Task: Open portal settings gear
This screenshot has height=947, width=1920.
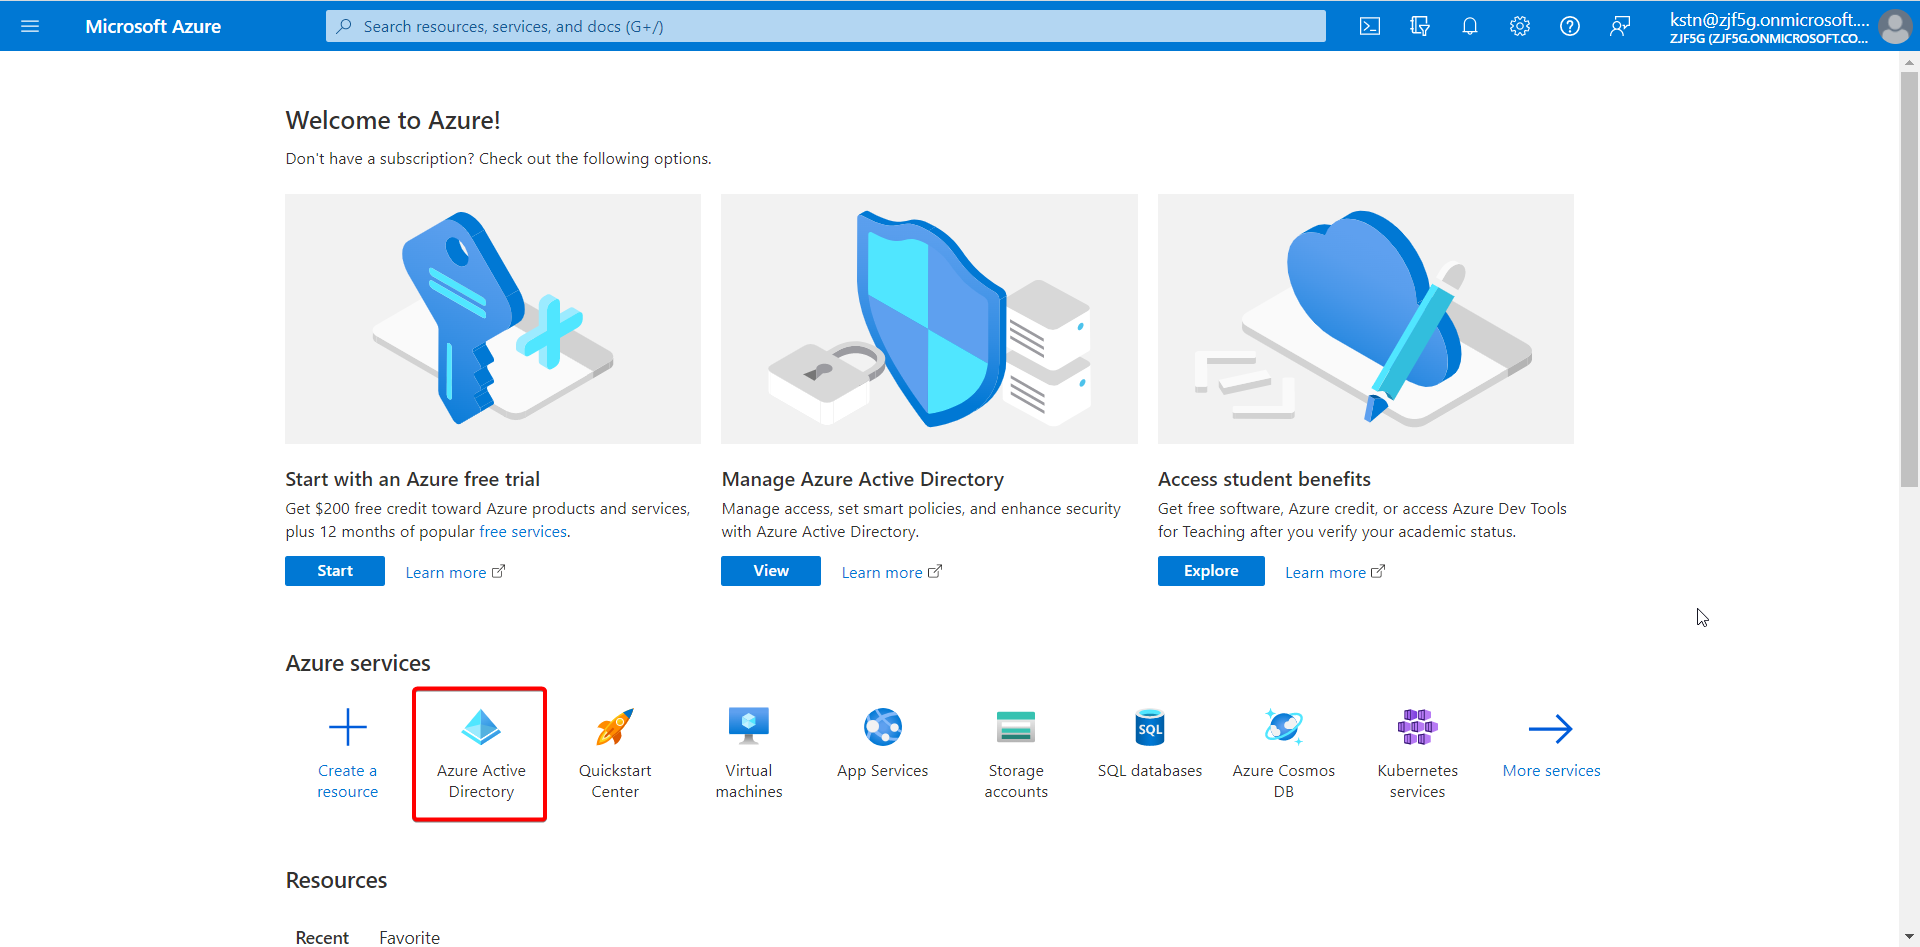Action: [1520, 26]
